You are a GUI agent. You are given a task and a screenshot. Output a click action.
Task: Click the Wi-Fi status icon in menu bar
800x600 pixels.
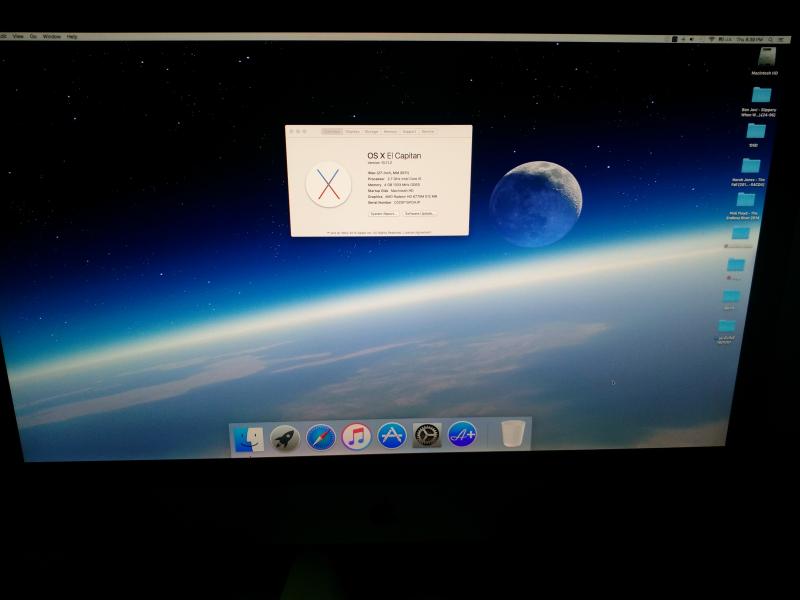click(x=711, y=39)
